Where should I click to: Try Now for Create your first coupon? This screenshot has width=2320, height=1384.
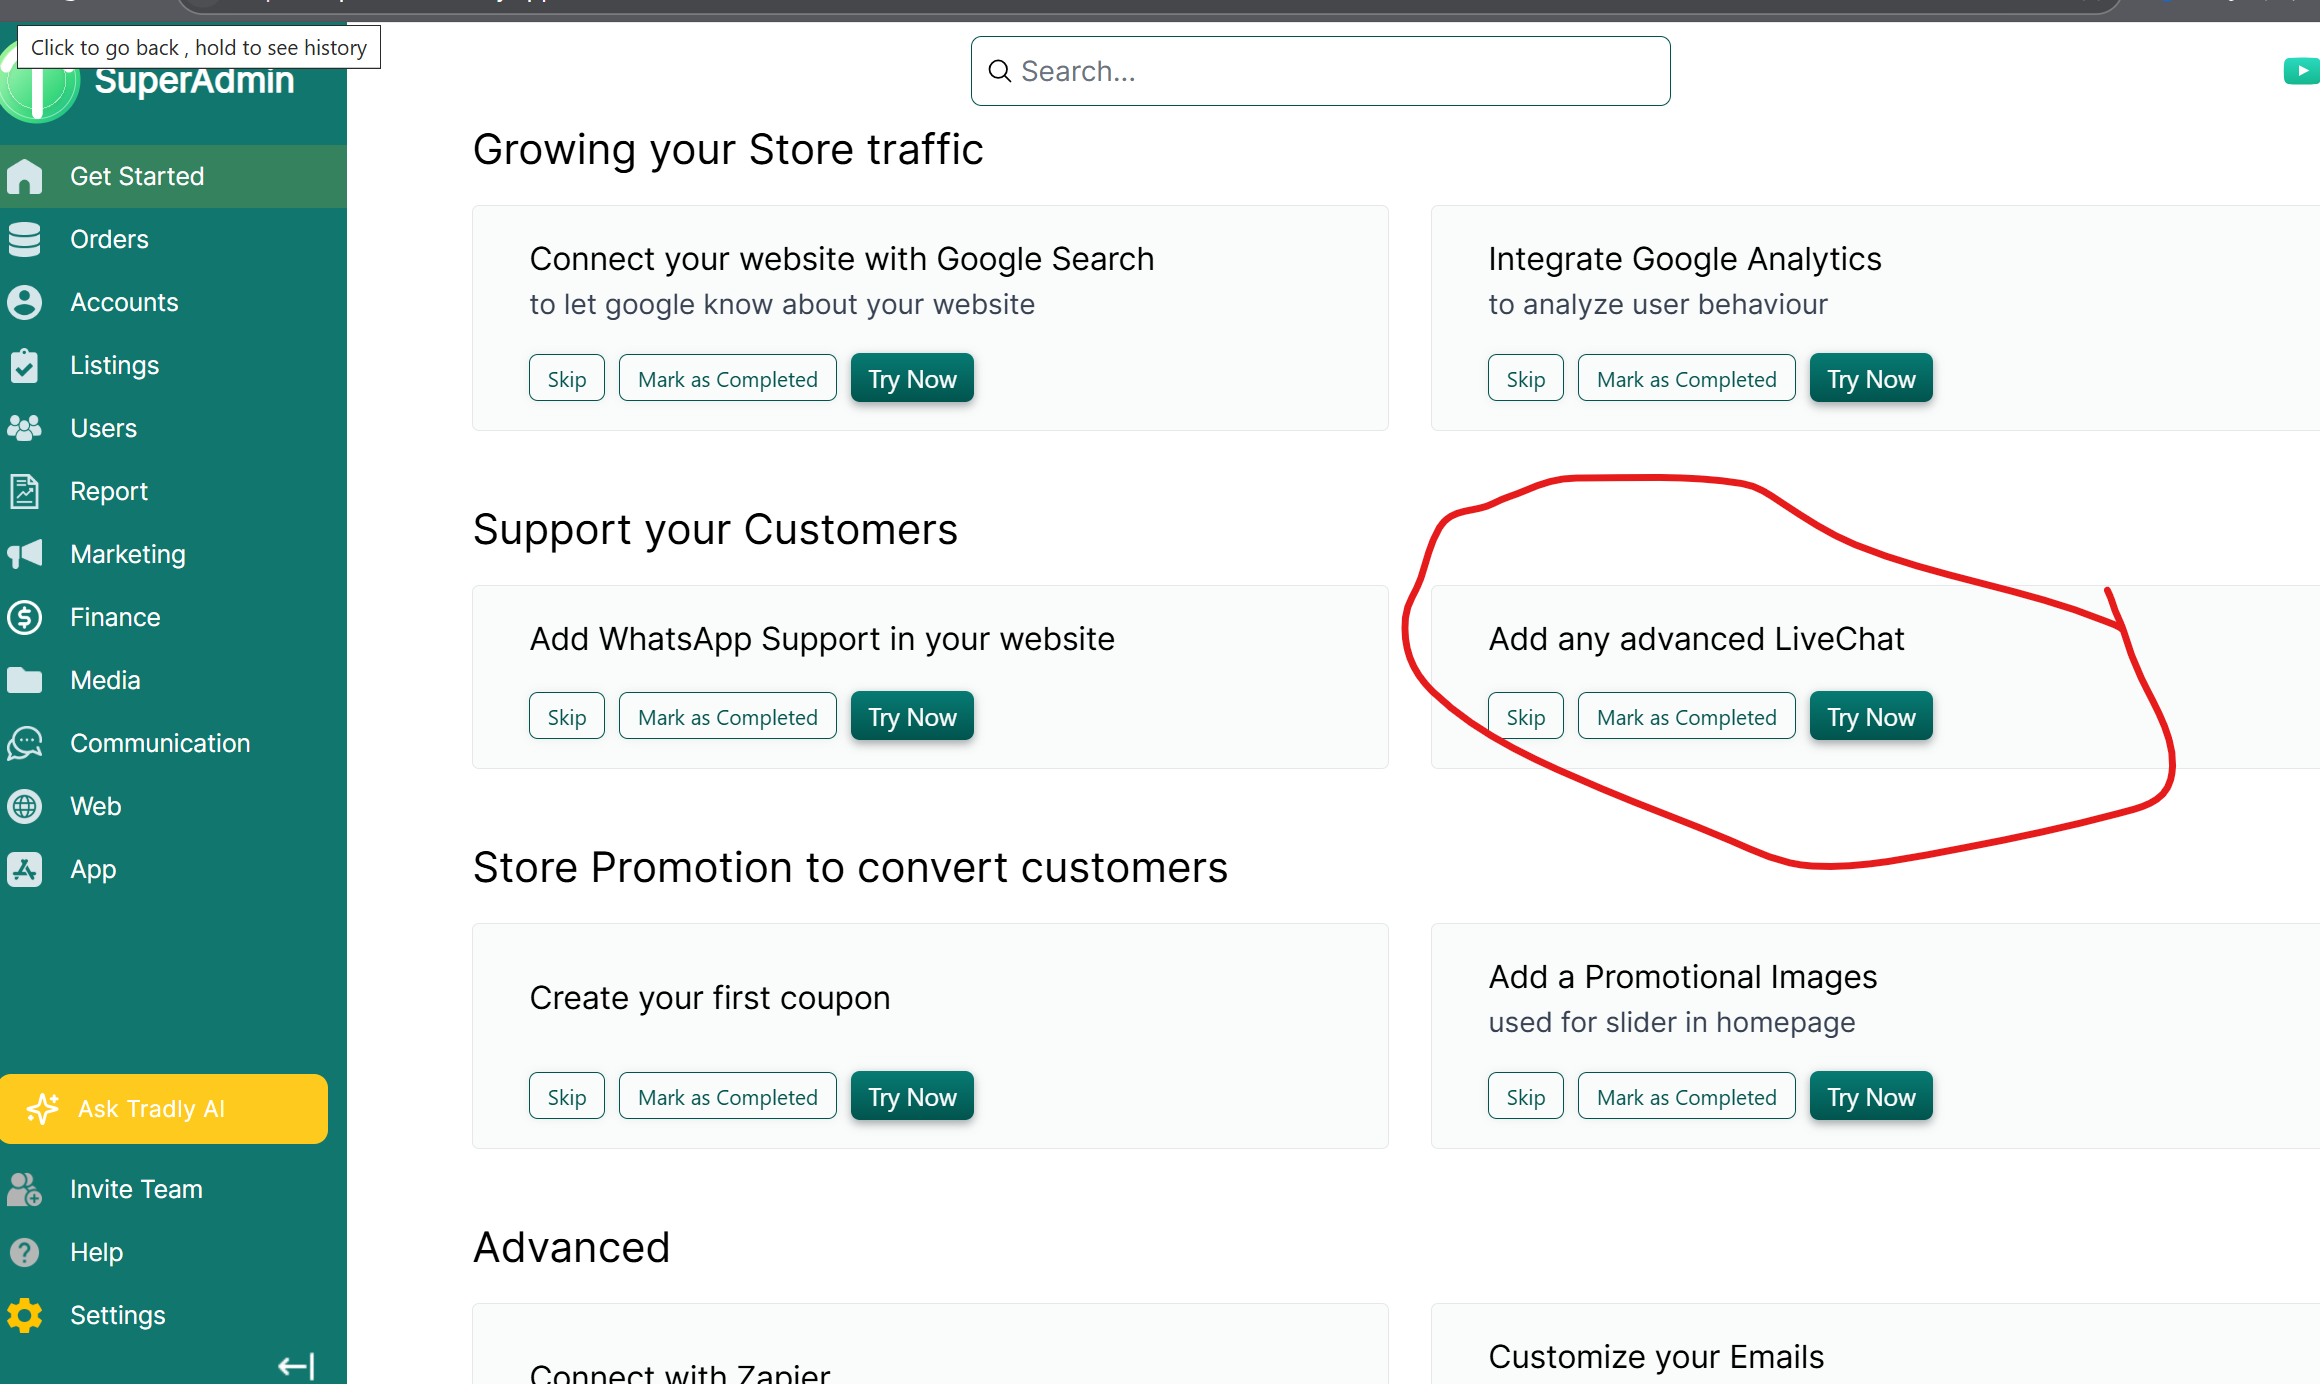coord(912,1097)
